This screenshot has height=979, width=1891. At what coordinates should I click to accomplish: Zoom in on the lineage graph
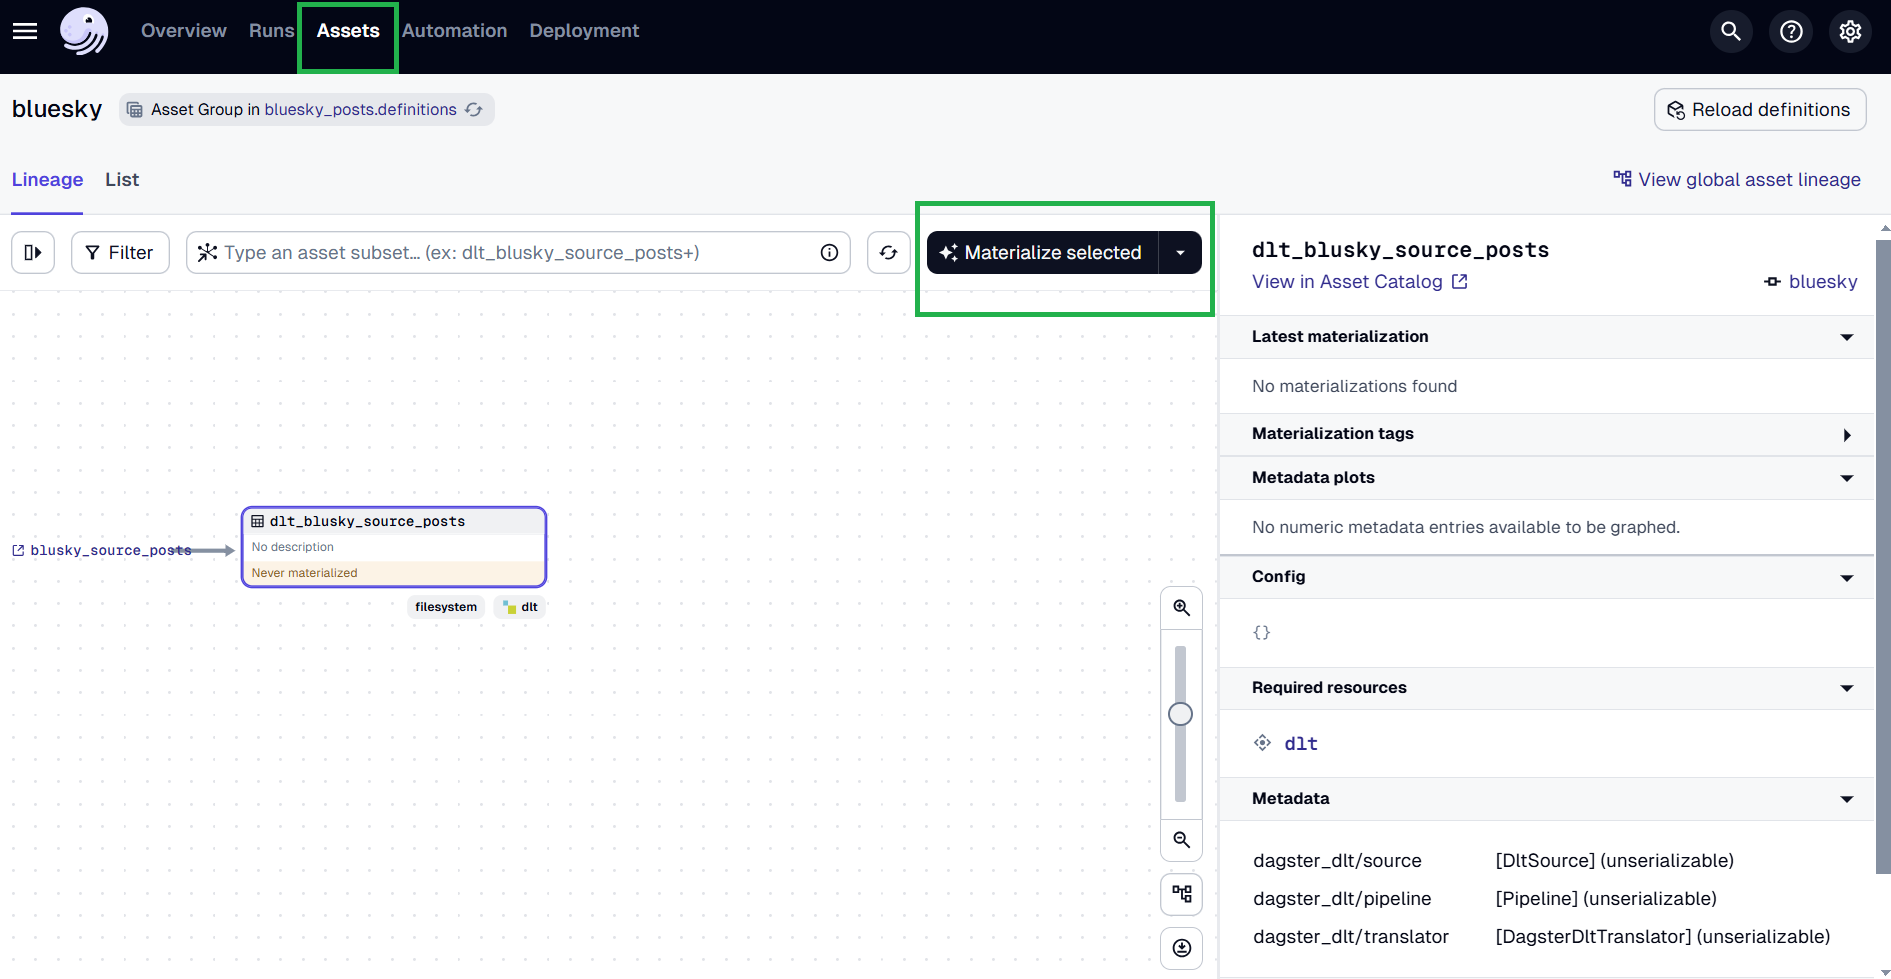point(1181,606)
